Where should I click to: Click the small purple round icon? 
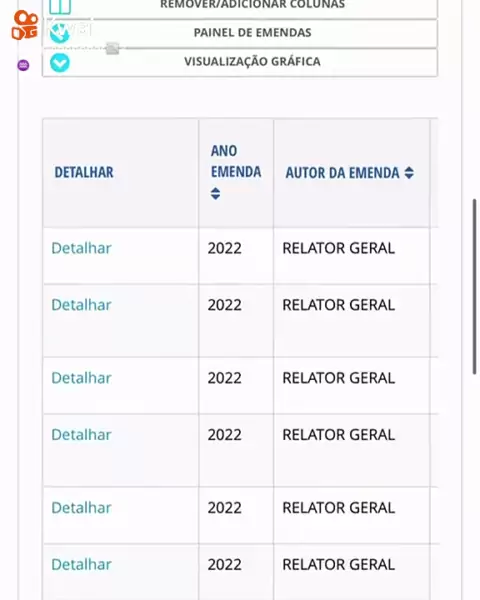(23, 65)
